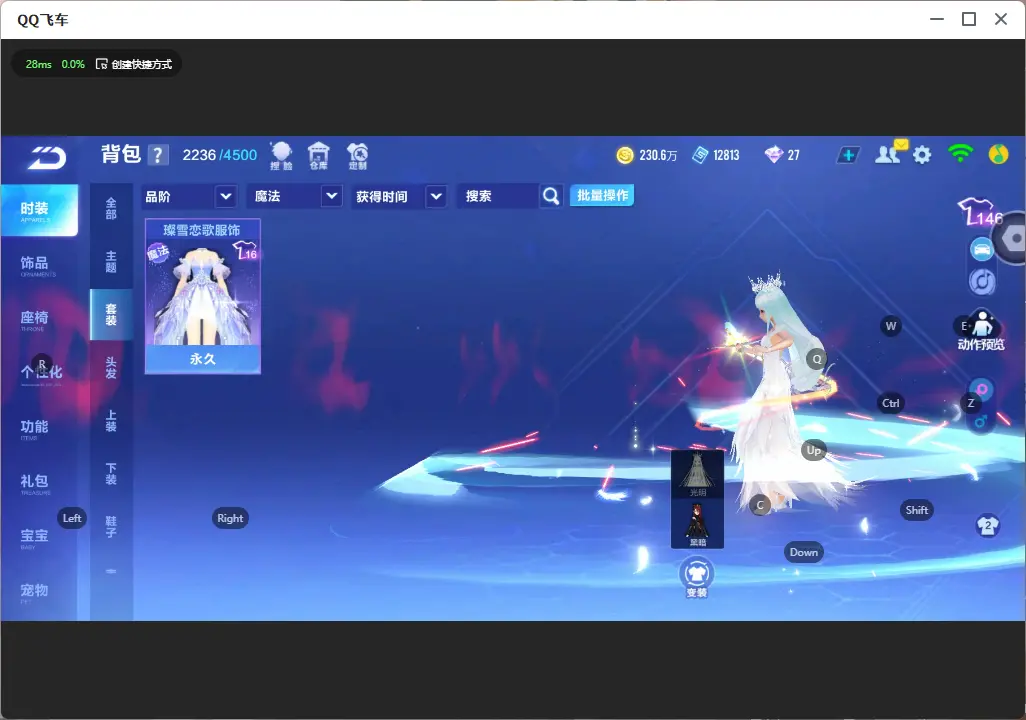Click the 搜索 search input field
The height and width of the screenshot is (720, 1026).
coord(499,196)
